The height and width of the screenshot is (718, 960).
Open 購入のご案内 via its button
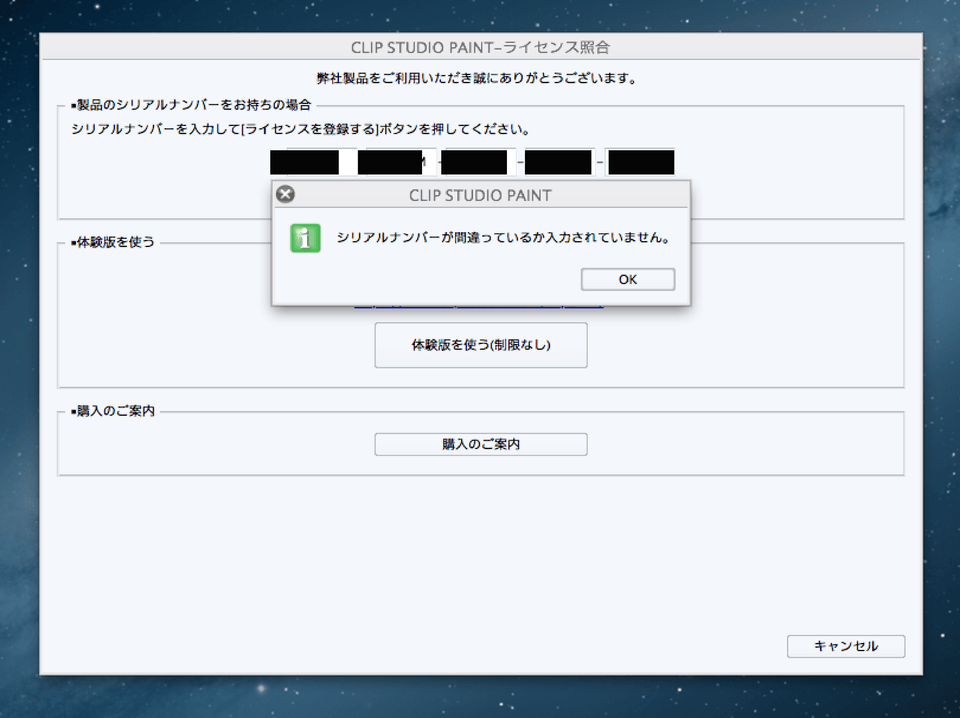click(480, 444)
